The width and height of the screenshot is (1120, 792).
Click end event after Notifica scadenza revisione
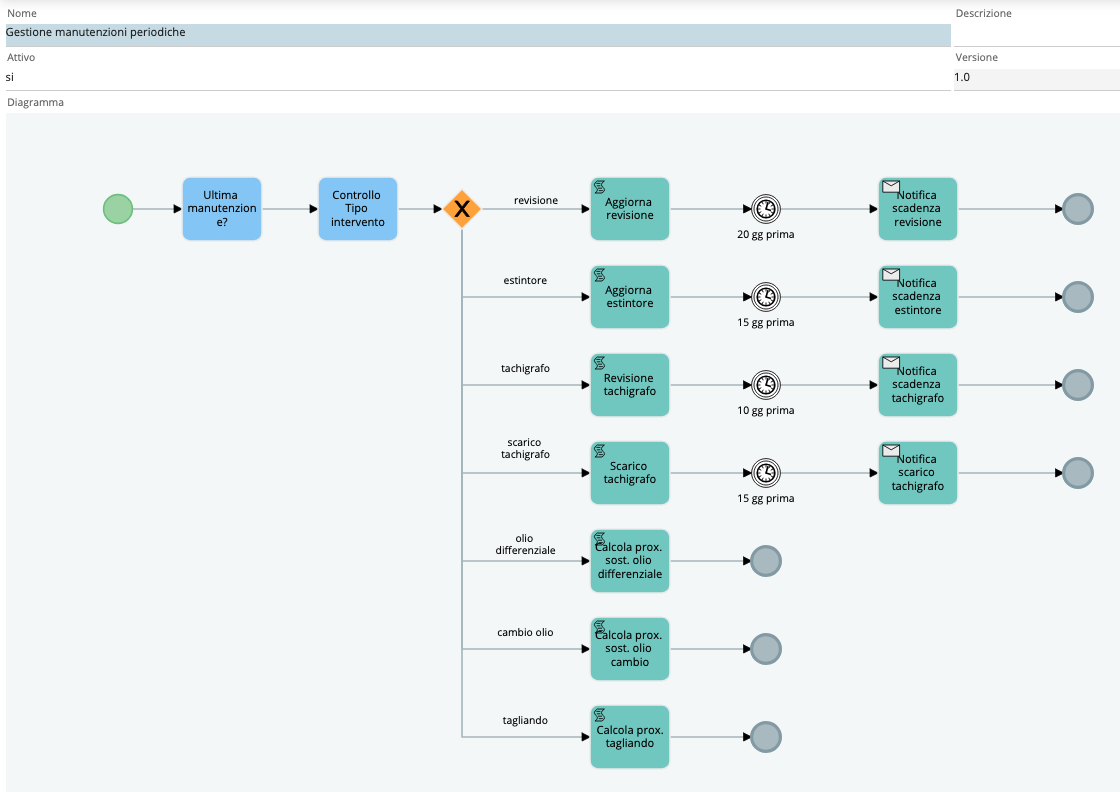pyautogui.click(x=1078, y=209)
